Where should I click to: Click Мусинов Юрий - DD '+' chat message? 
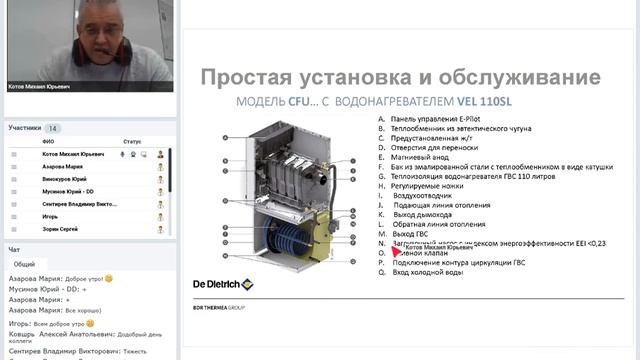point(47,289)
